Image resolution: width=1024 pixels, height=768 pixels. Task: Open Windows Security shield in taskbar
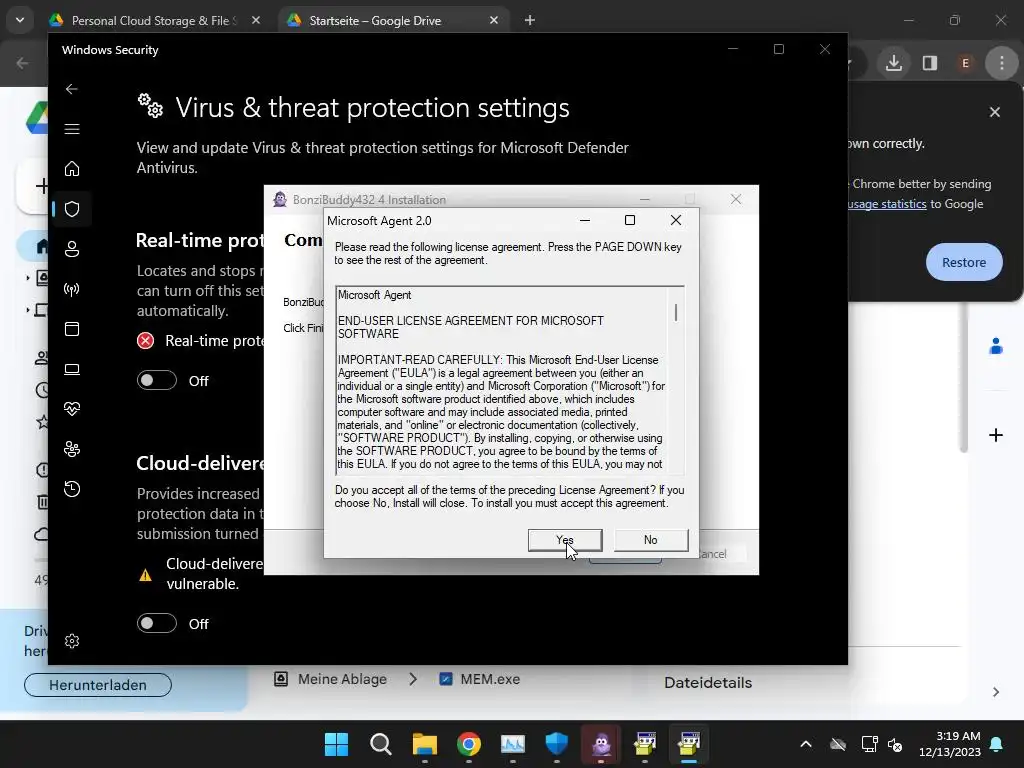coord(557,744)
